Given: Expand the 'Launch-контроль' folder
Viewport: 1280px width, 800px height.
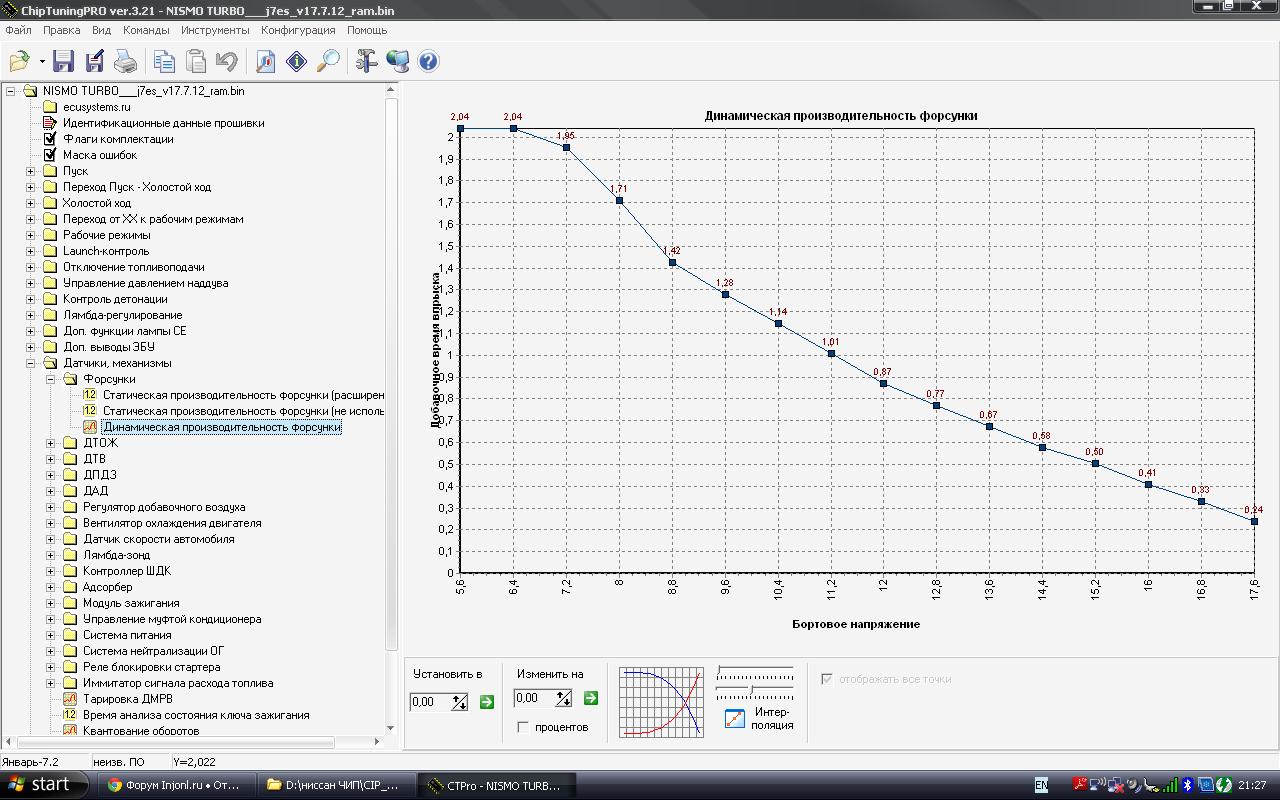Looking at the screenshot, I should [x=30, y=251].
